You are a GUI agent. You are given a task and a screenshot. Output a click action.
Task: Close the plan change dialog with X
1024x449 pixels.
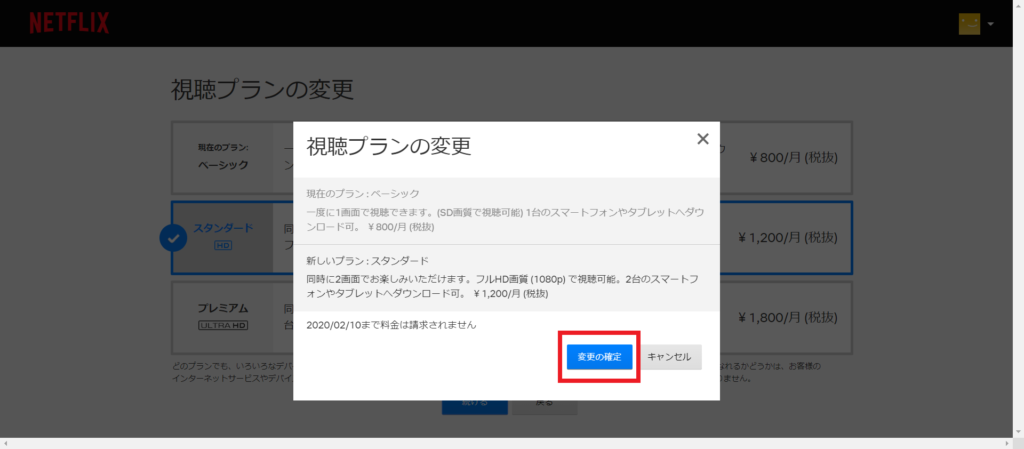(703, 138)
